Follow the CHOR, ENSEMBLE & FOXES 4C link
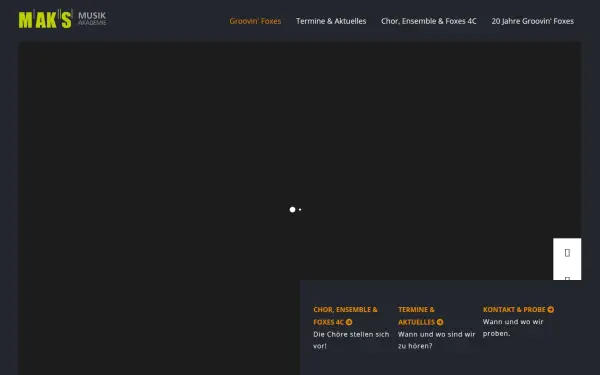Image resolution: width=600 pixels, height=375 pixels. 345,316
